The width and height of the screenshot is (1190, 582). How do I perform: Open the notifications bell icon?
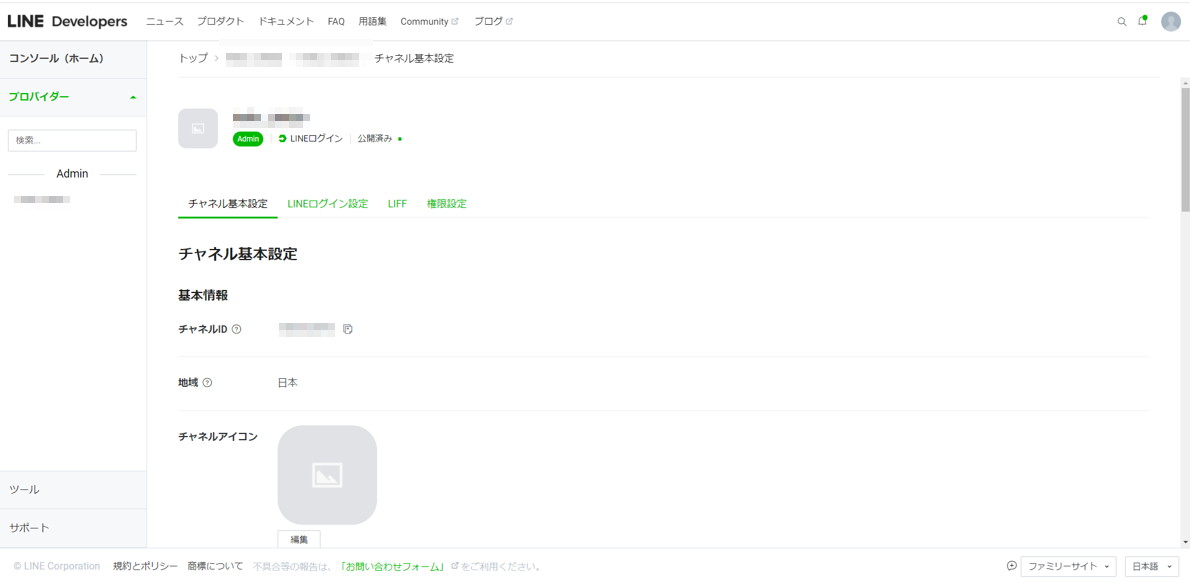1142,21
